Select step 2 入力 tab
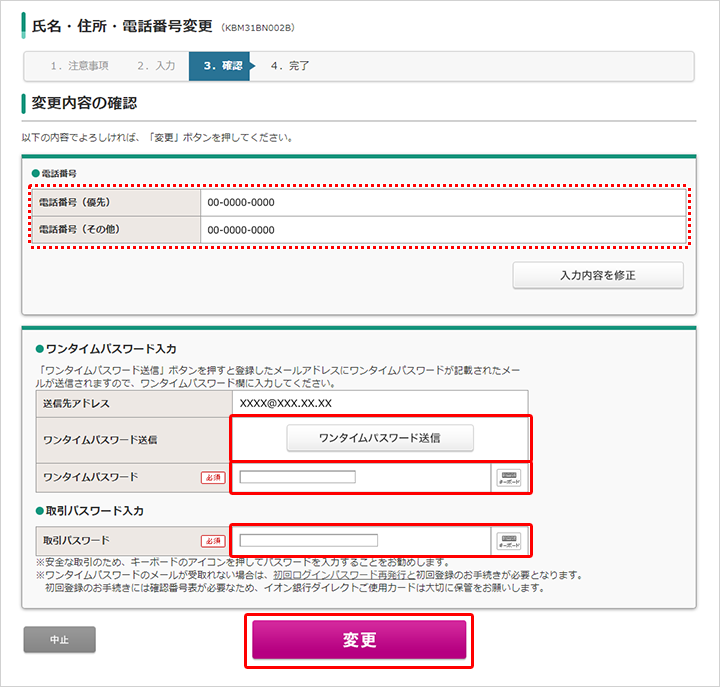The height and width of the screenshot is (687, 720). point(156,66)
